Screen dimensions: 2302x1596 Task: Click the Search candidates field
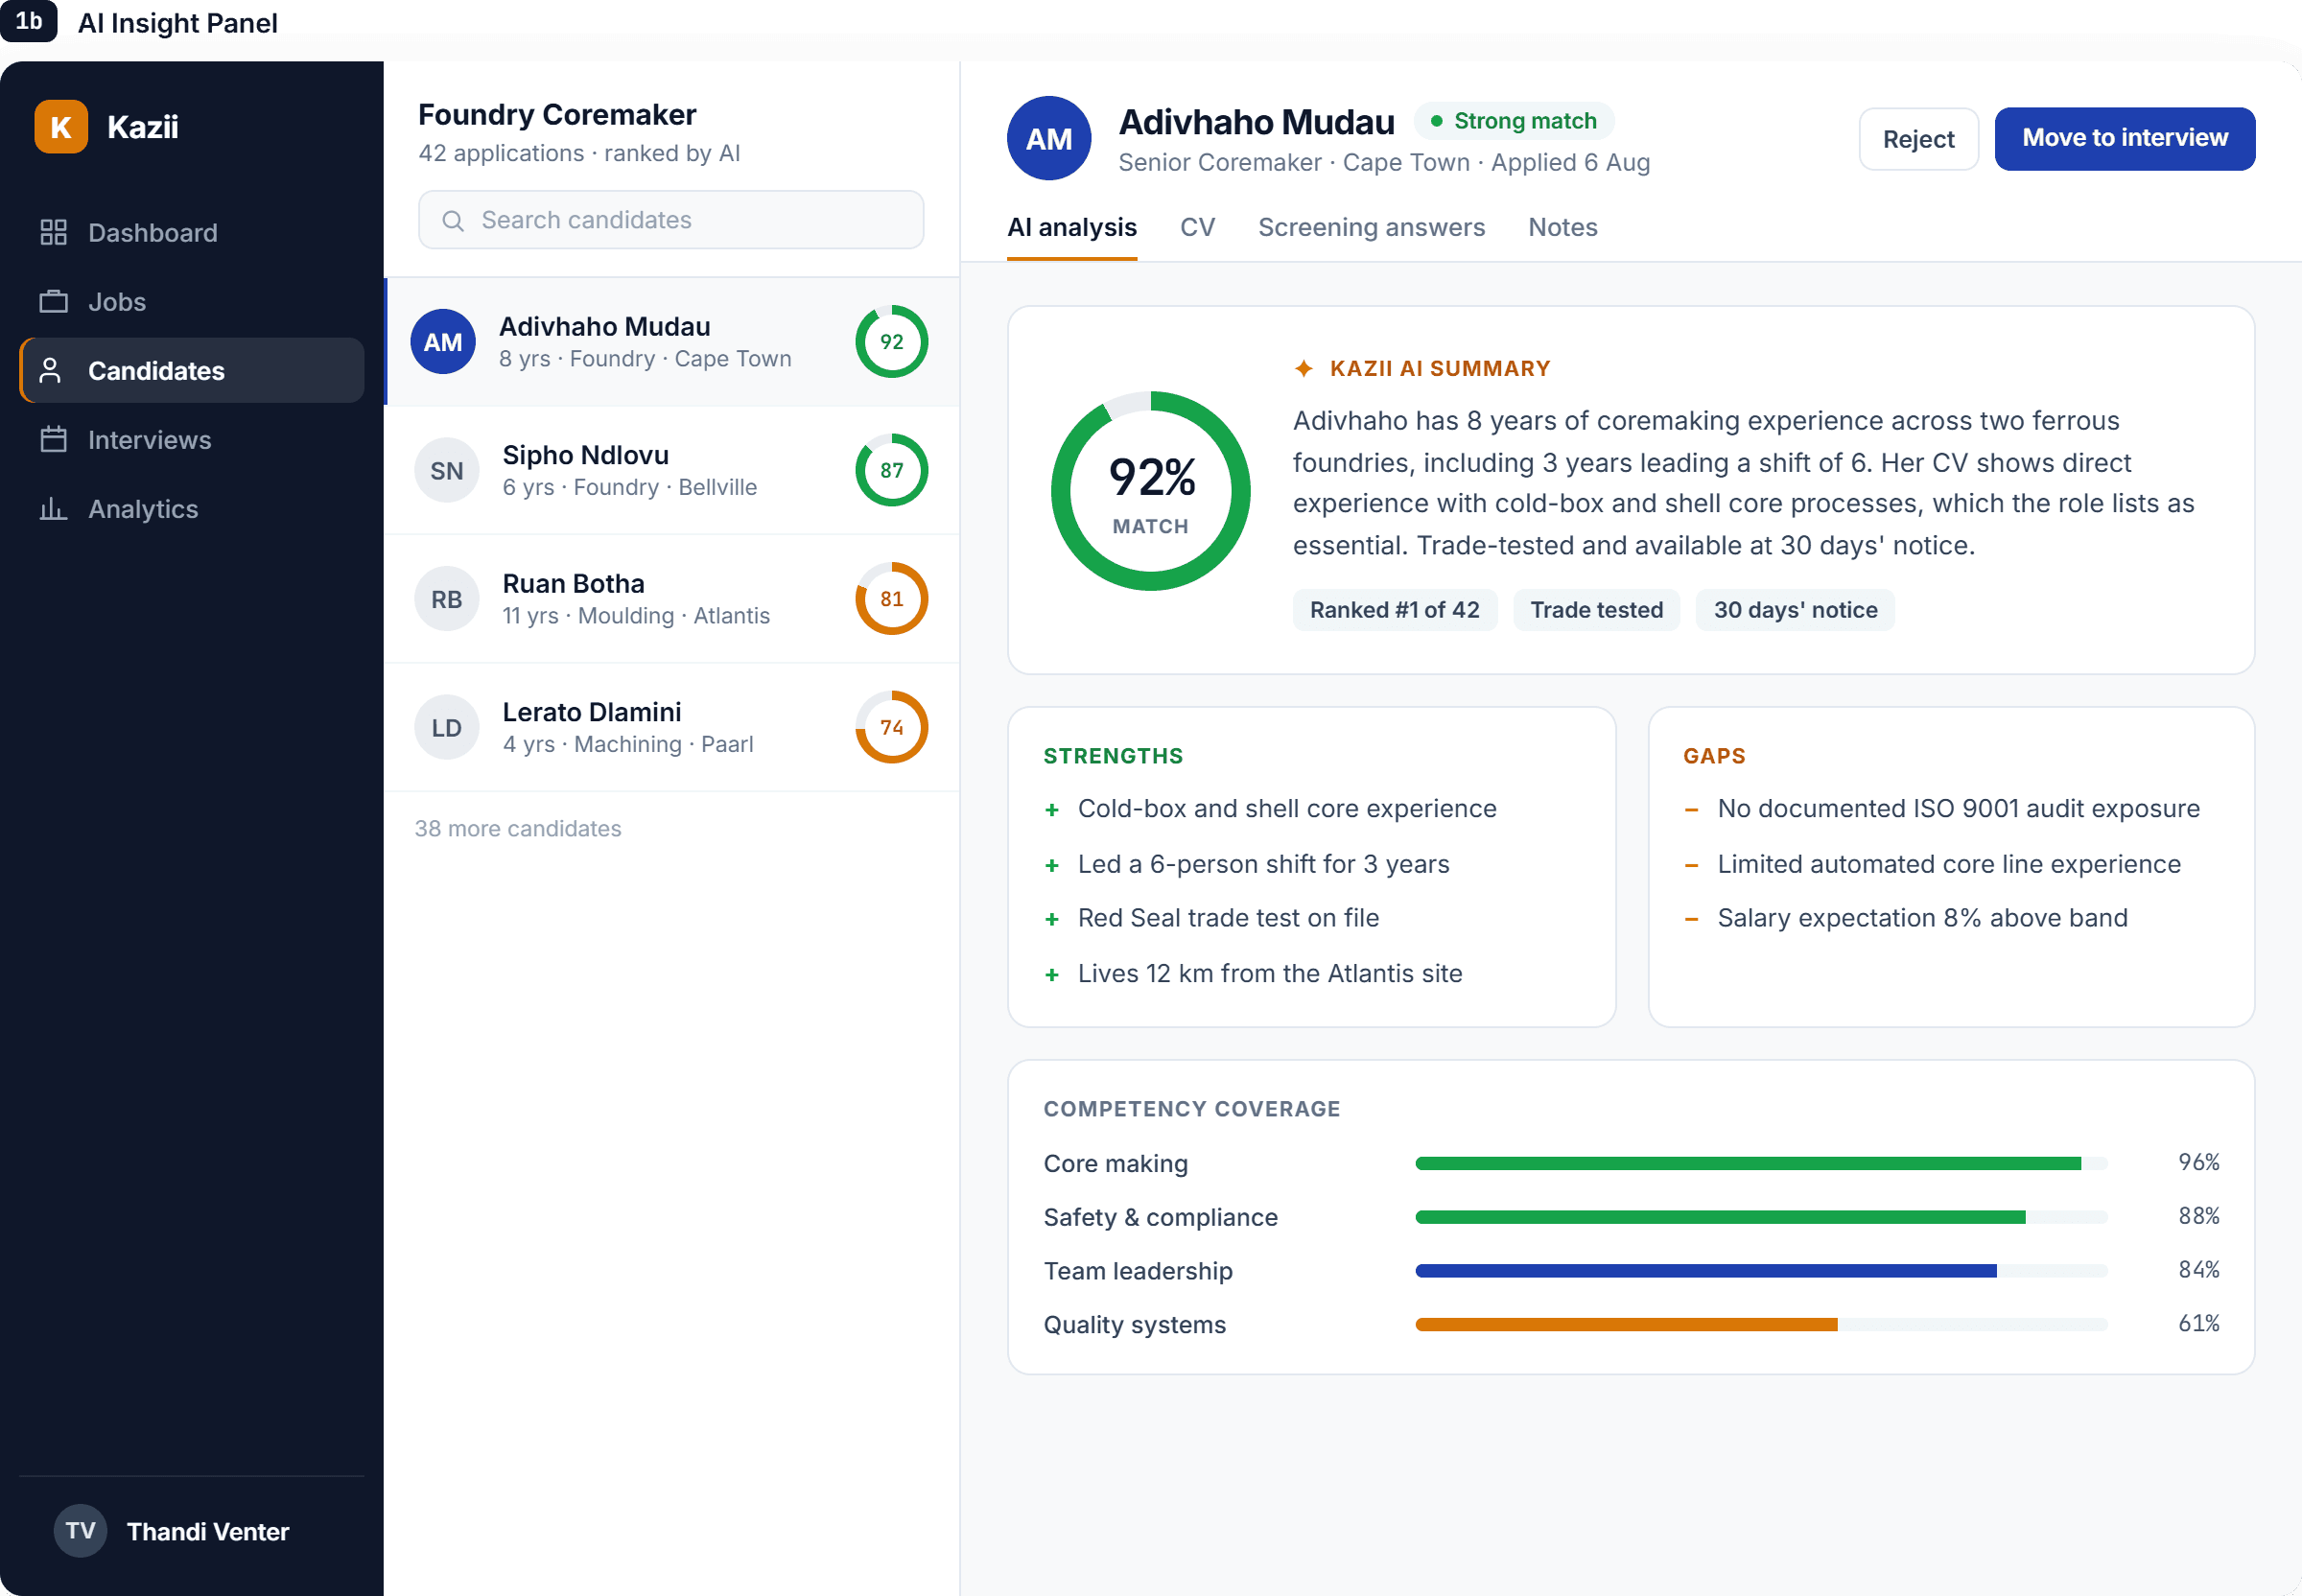click(671, 220)
